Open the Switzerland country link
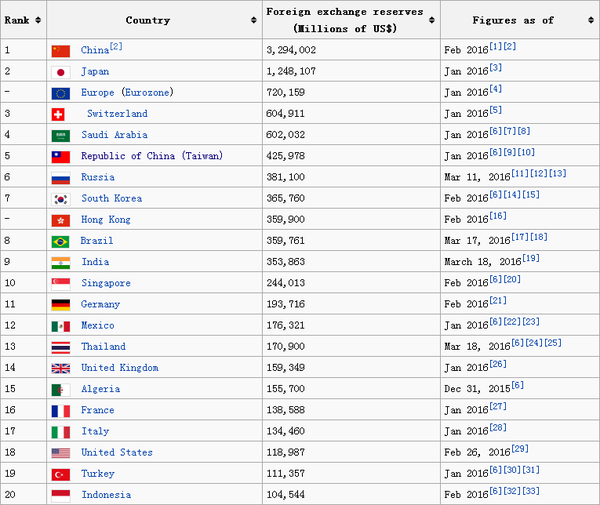This screenshot has width=600, height=505. click(117, 114)
